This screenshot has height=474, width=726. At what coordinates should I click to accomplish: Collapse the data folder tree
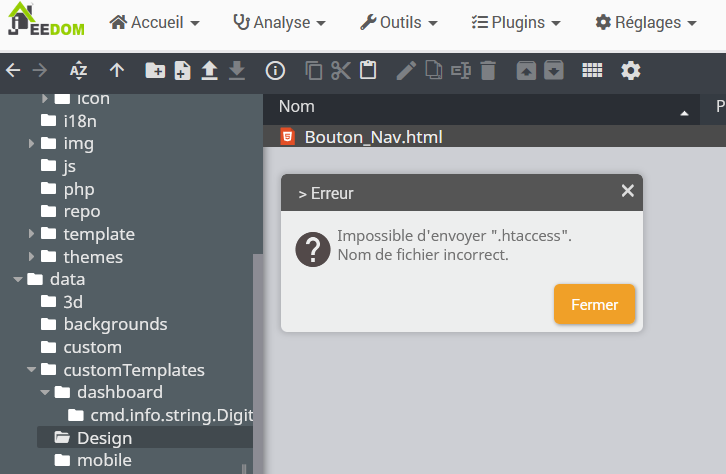pos(18,280)
